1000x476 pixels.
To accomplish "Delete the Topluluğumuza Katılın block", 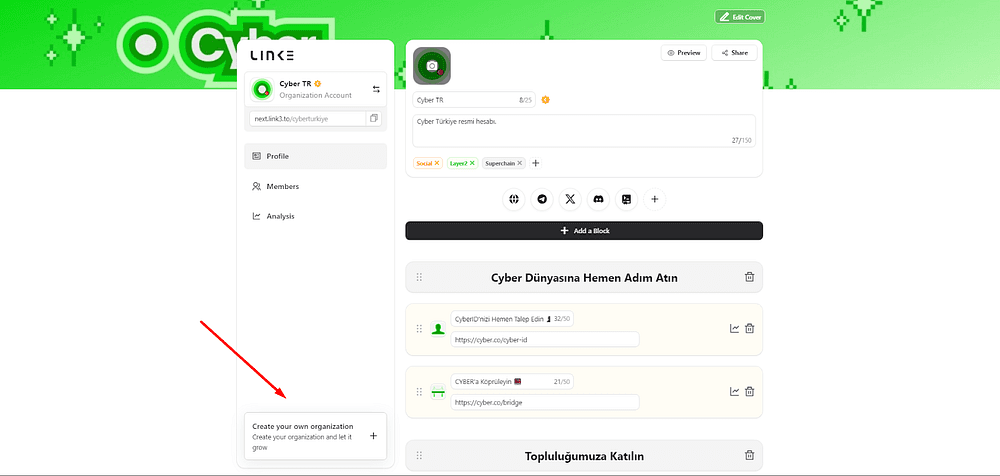I will [749, 456].
